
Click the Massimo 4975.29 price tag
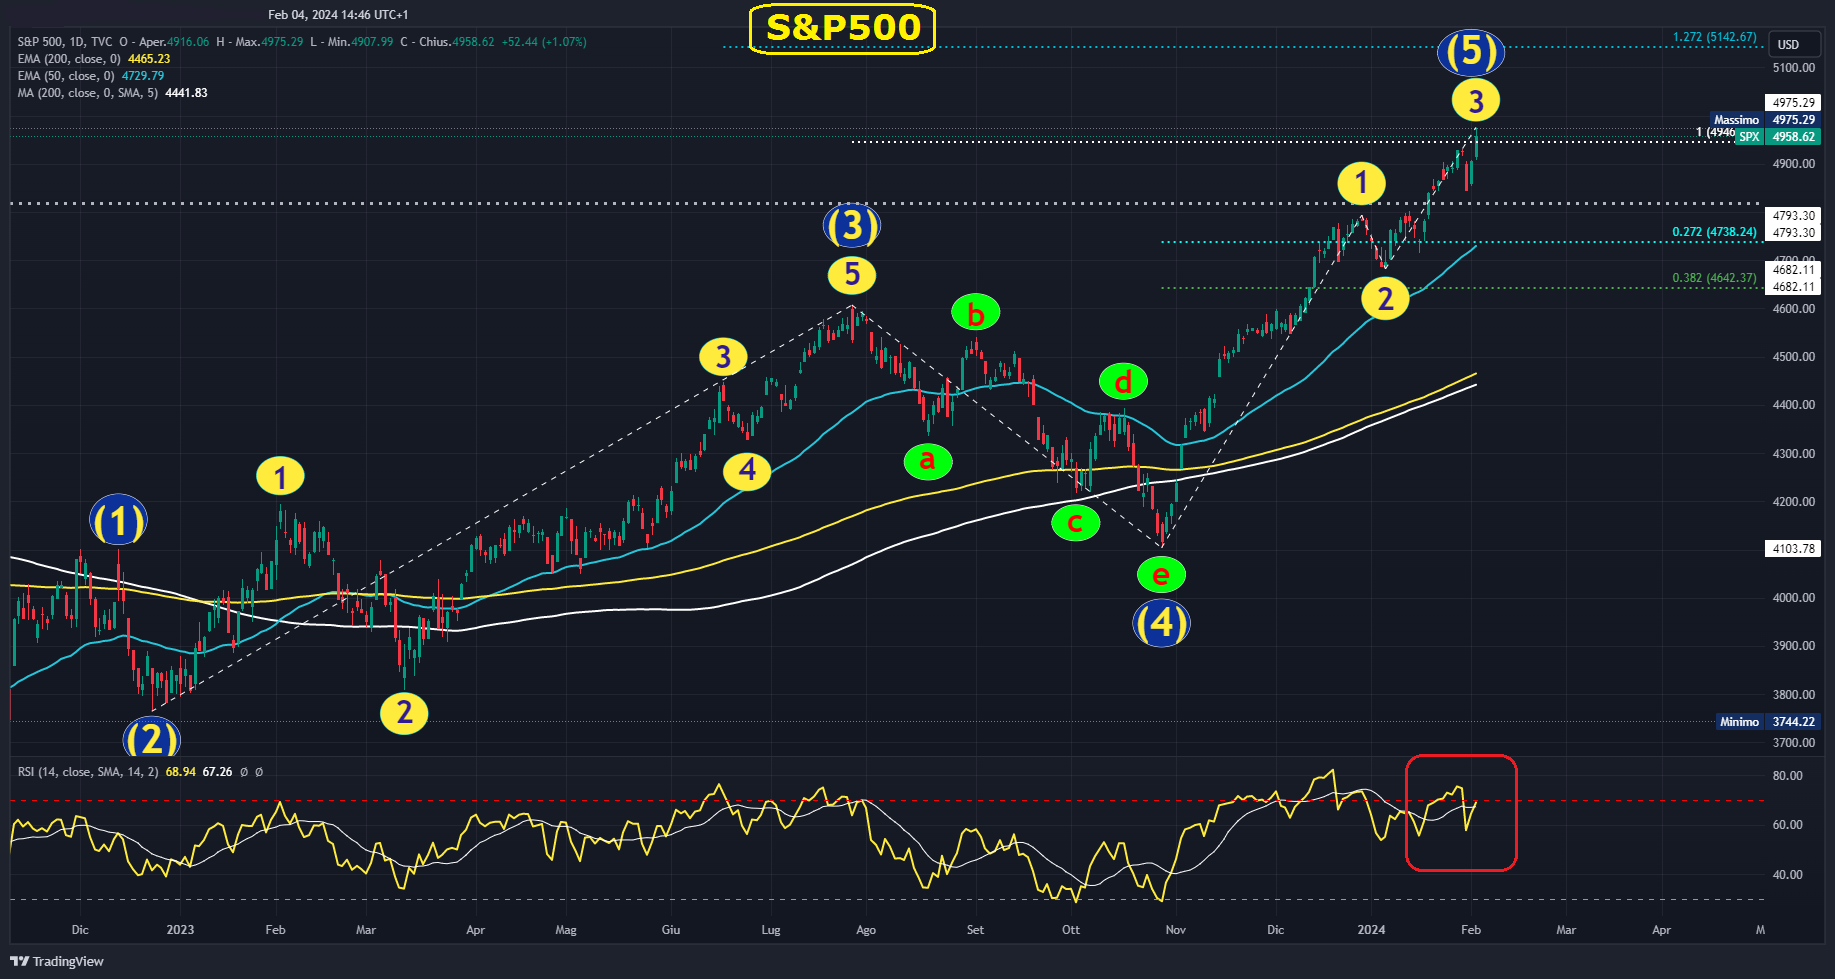tap(1766, 120)
